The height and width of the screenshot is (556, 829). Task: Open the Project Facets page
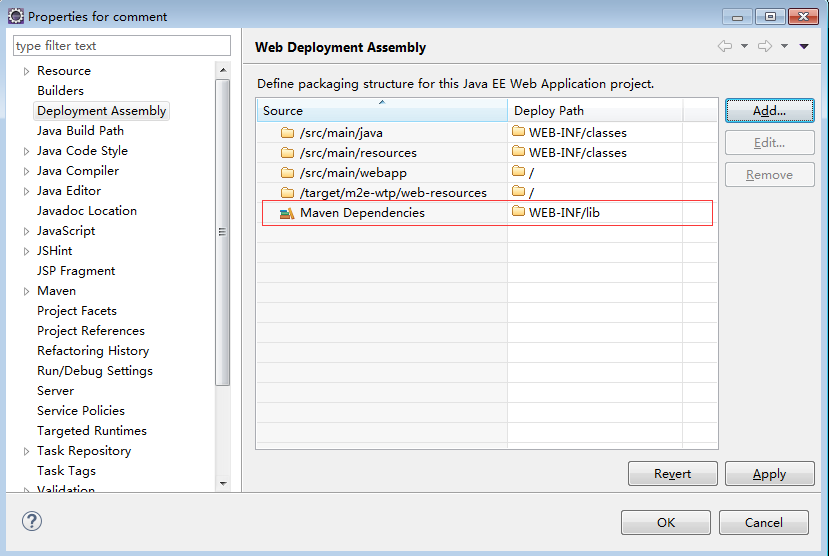coord(77,311)
